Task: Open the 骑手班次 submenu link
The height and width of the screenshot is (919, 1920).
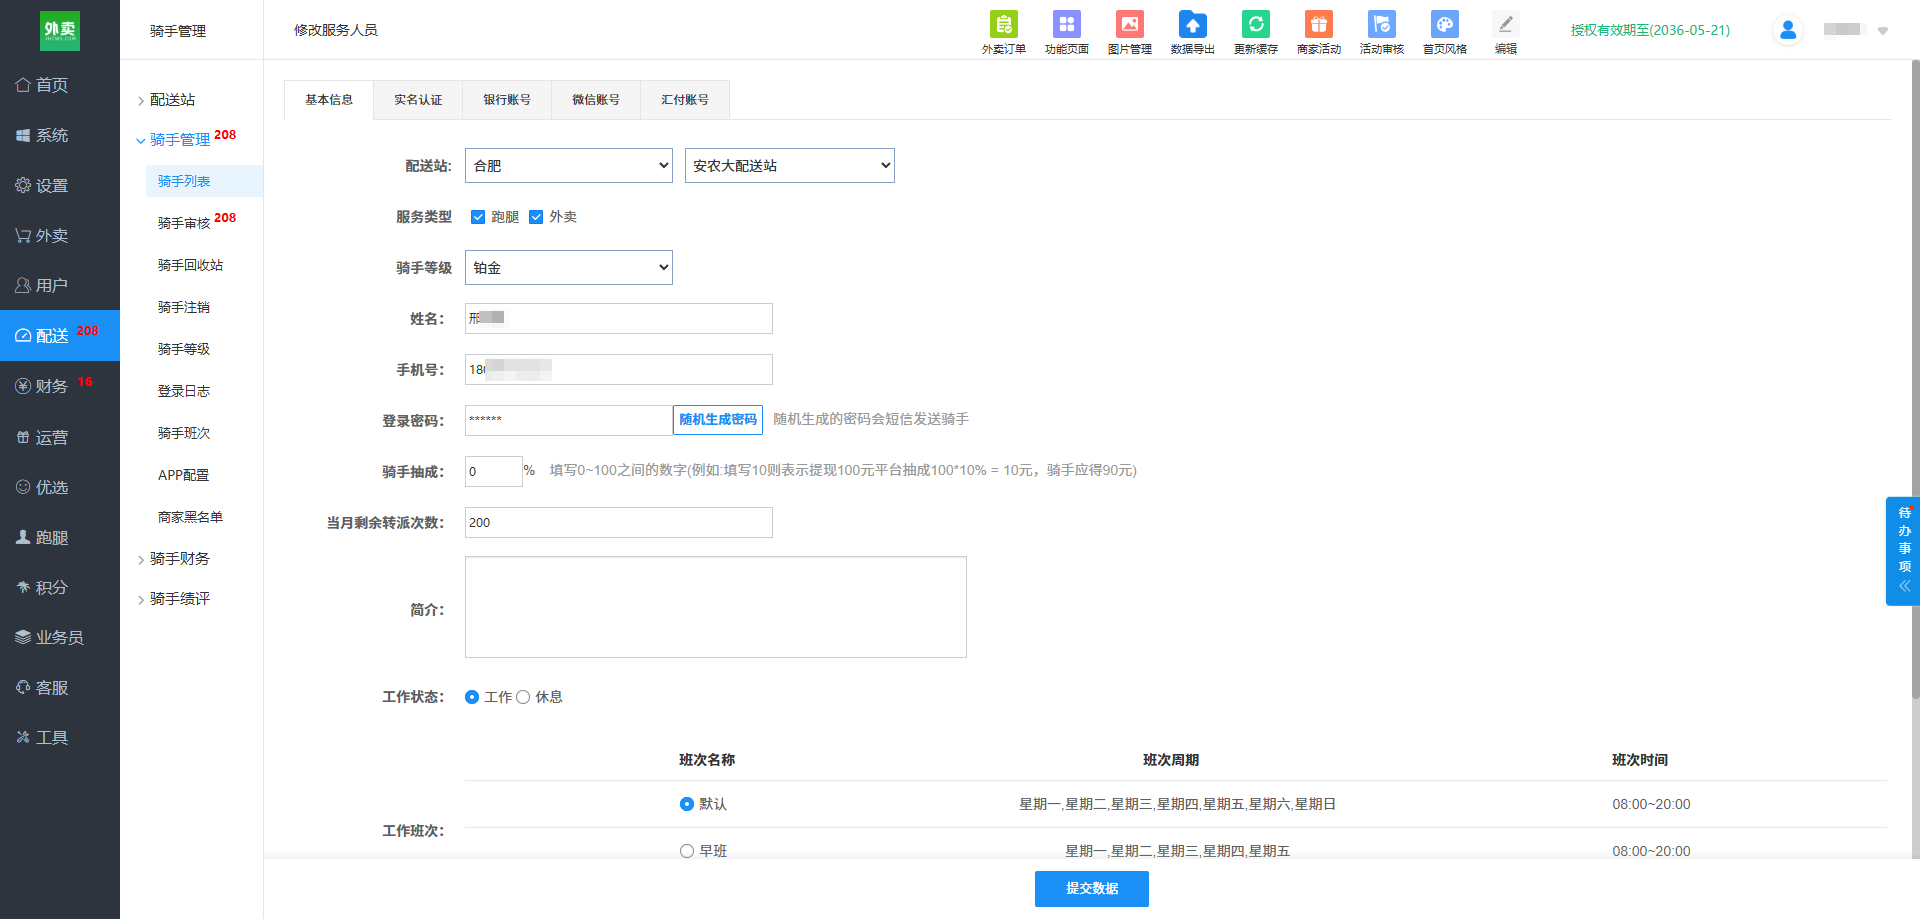Action: pos(184,433)
